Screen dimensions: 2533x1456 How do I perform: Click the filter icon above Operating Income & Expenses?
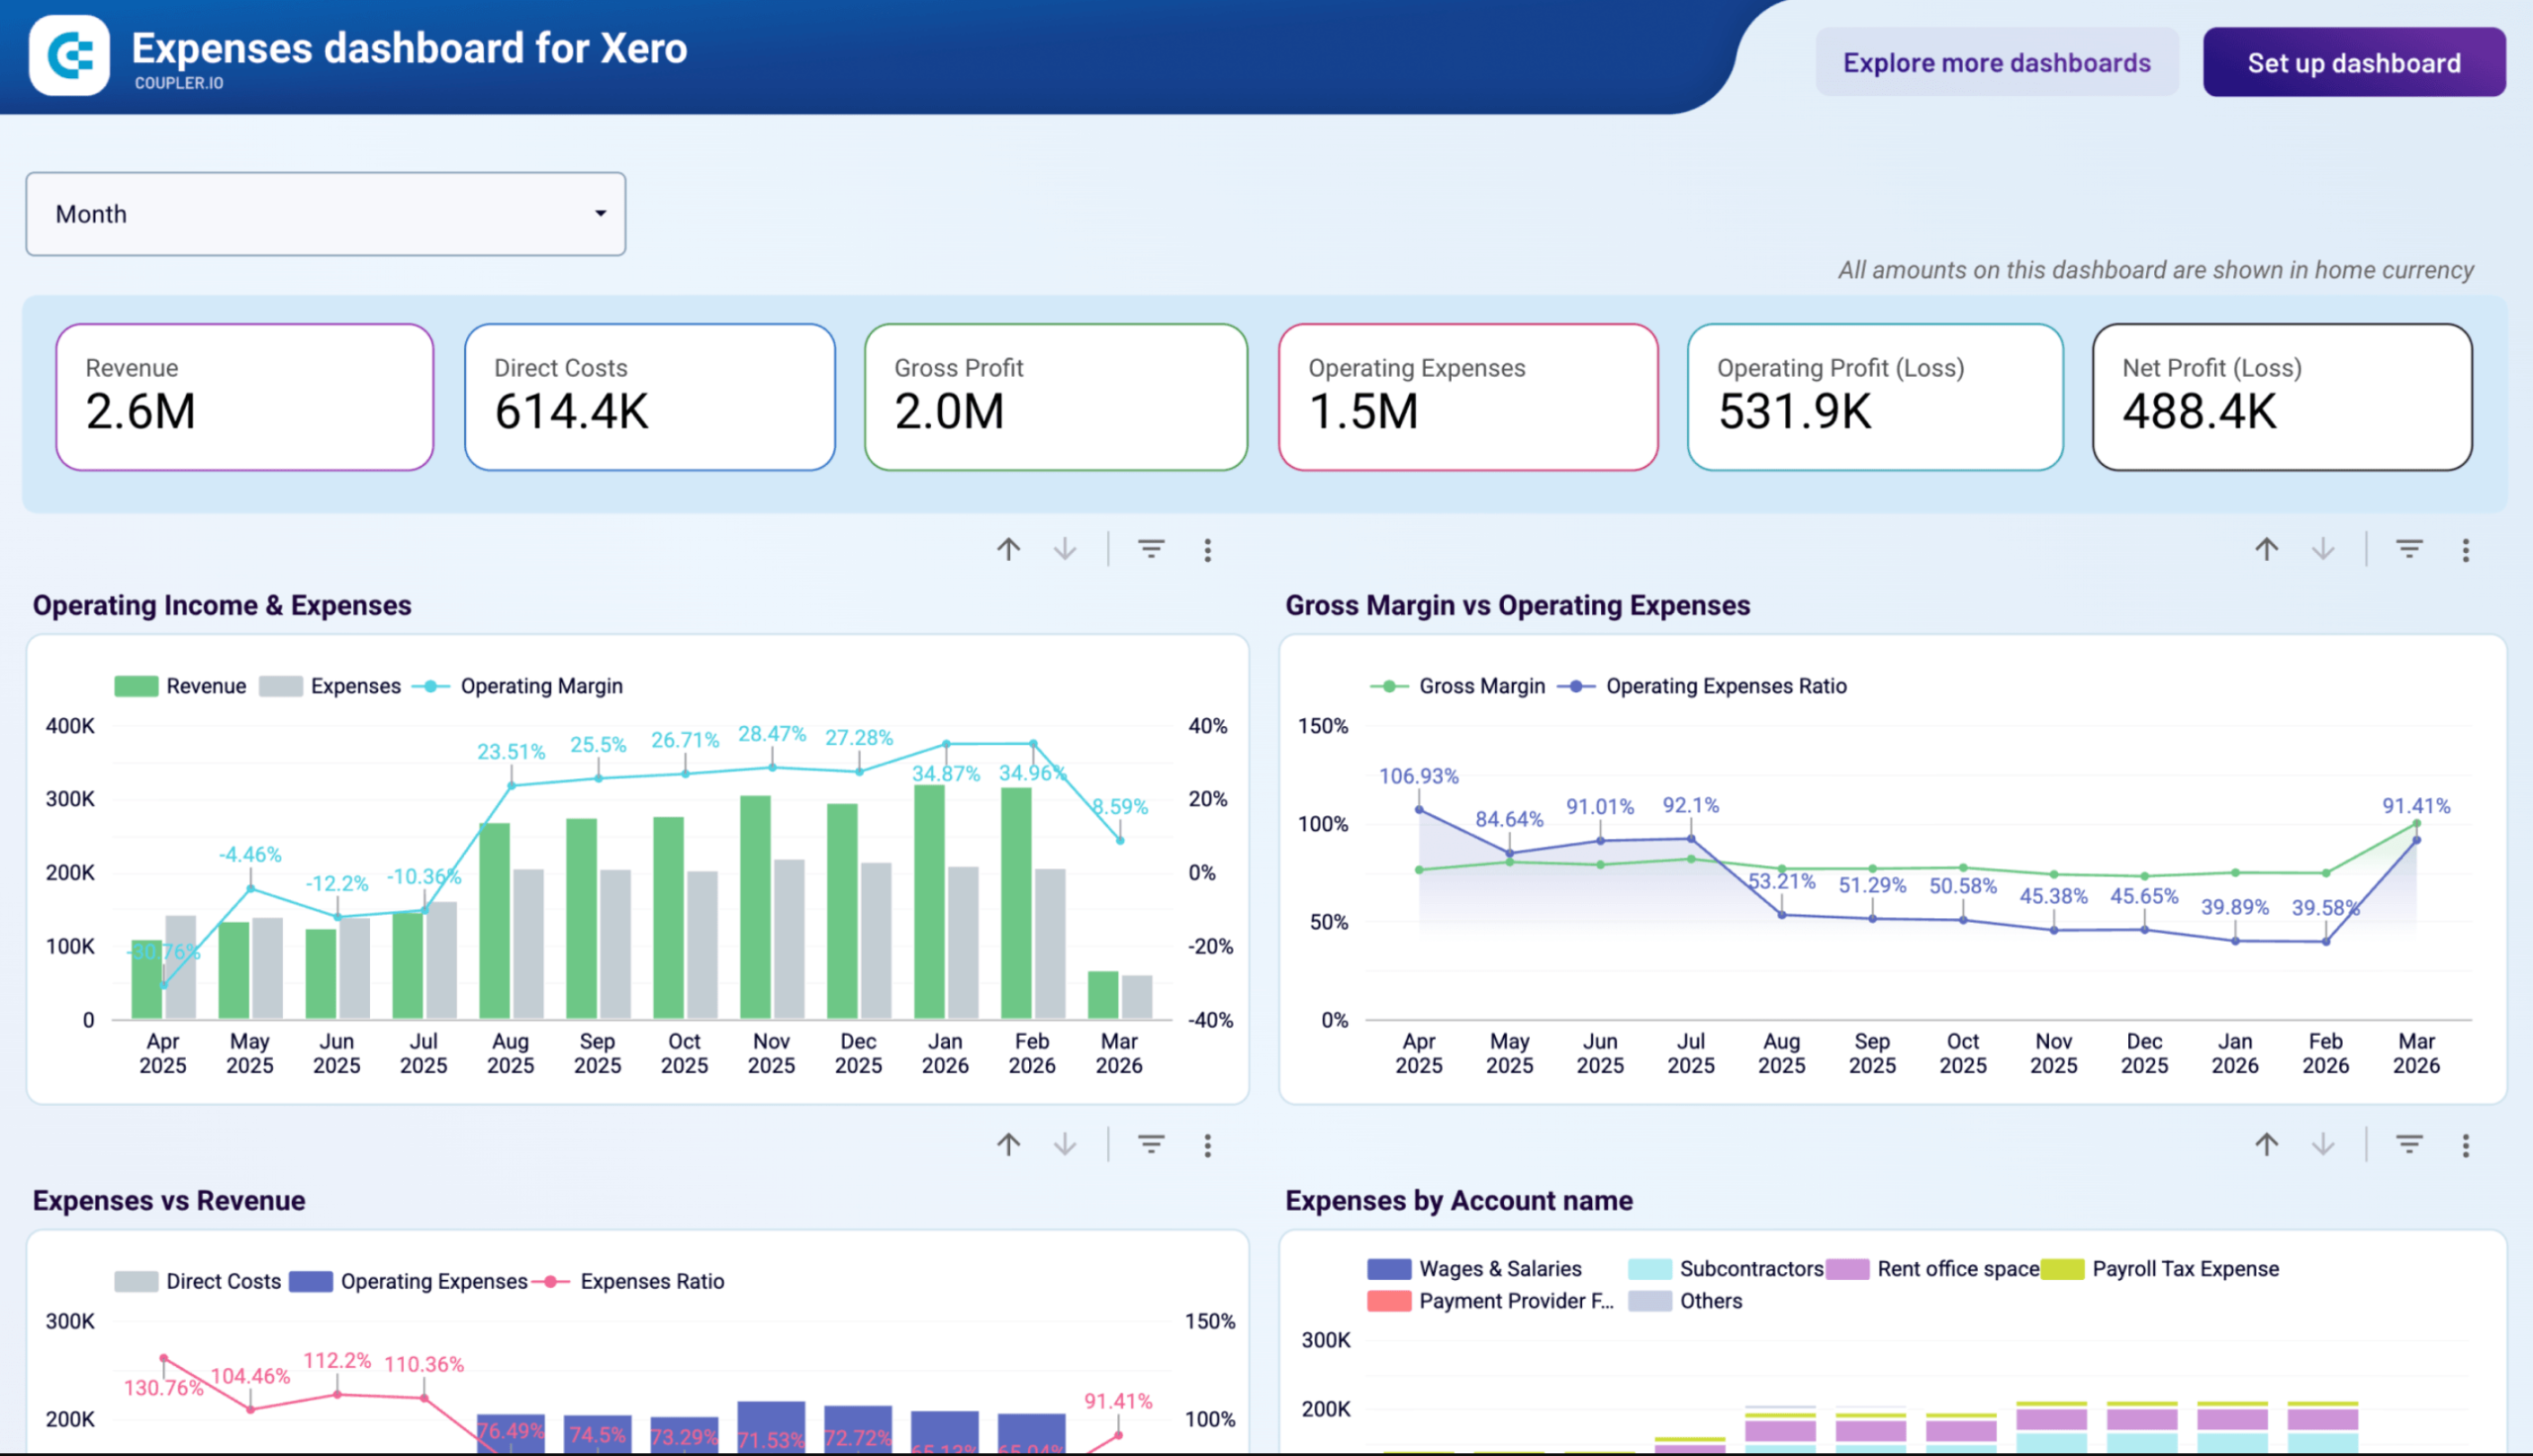pos(1150,549)
